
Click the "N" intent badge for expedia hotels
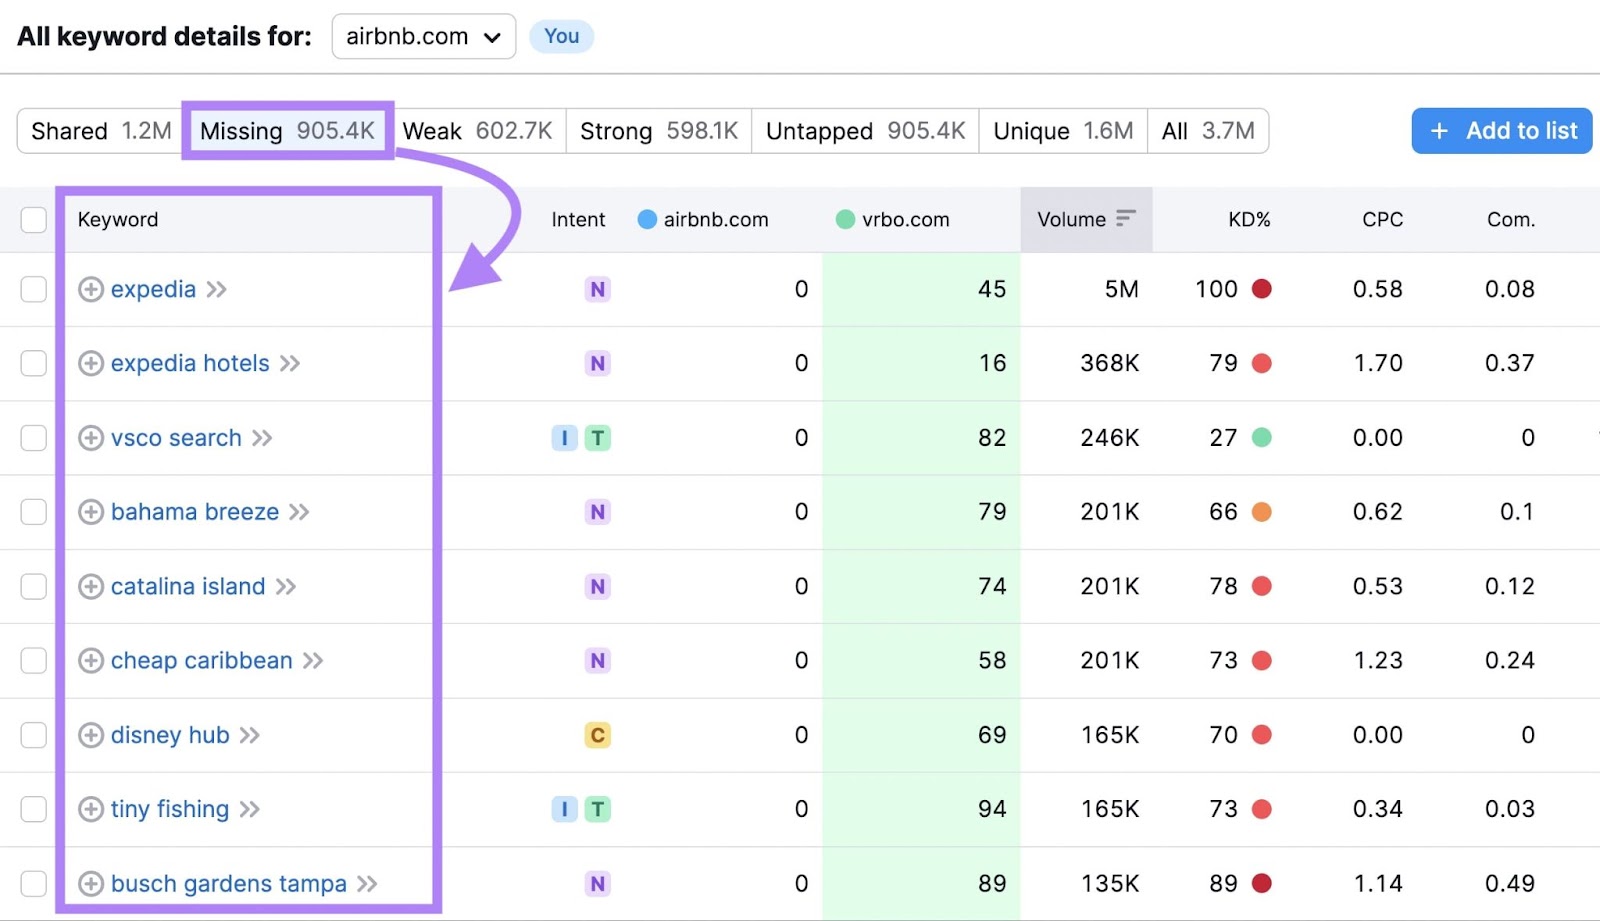(597, 363)
